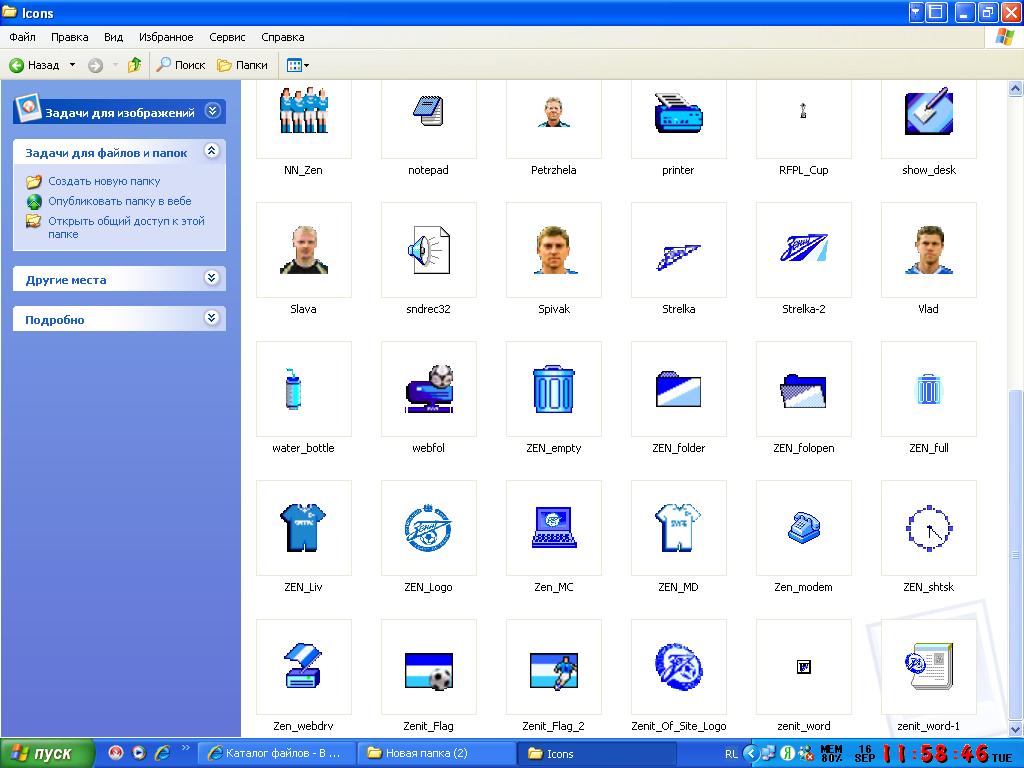The width and height of the screenshot is (1024, 768).
Task: Select the Spivak portrait icon
Action: click(x=554, y=250)
